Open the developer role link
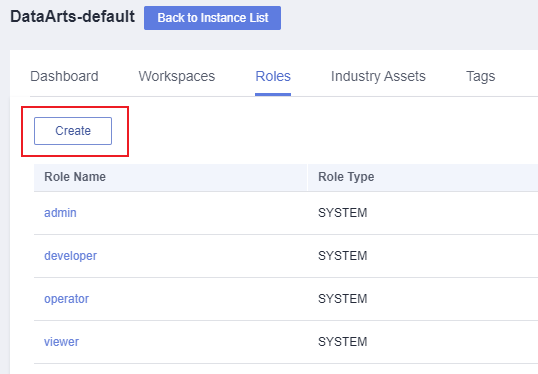Viewport: 538px width, 374px height. (70, 256)
